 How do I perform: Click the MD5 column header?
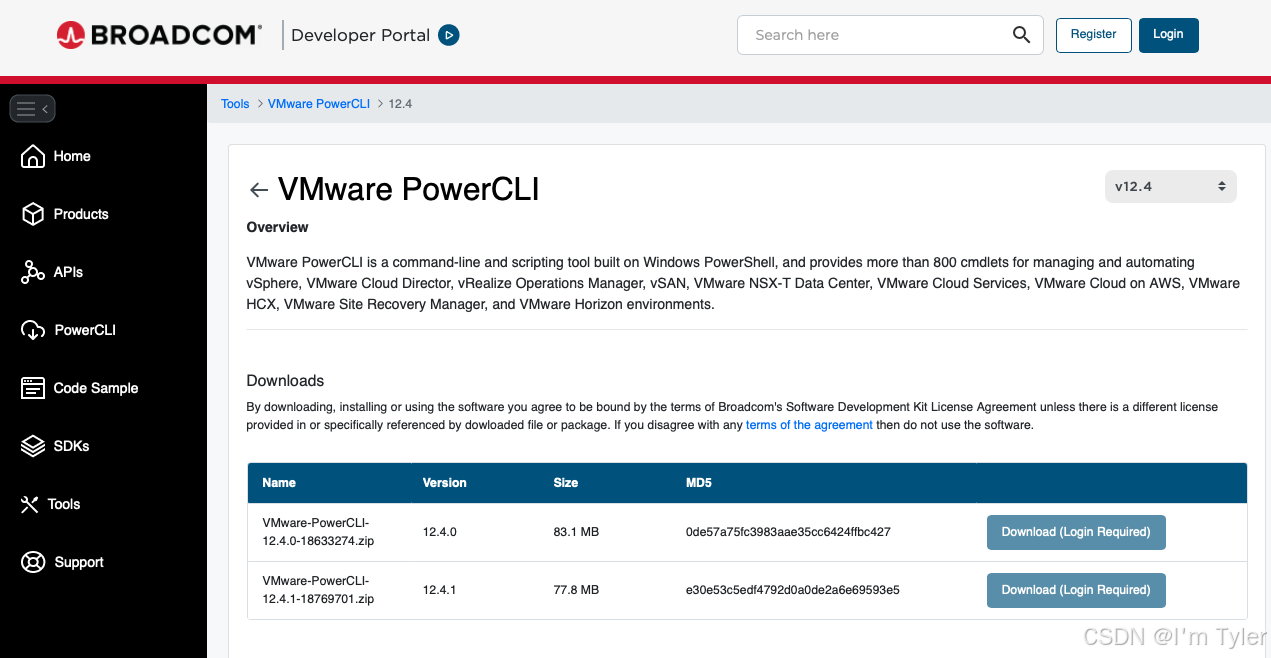(699, 483)
